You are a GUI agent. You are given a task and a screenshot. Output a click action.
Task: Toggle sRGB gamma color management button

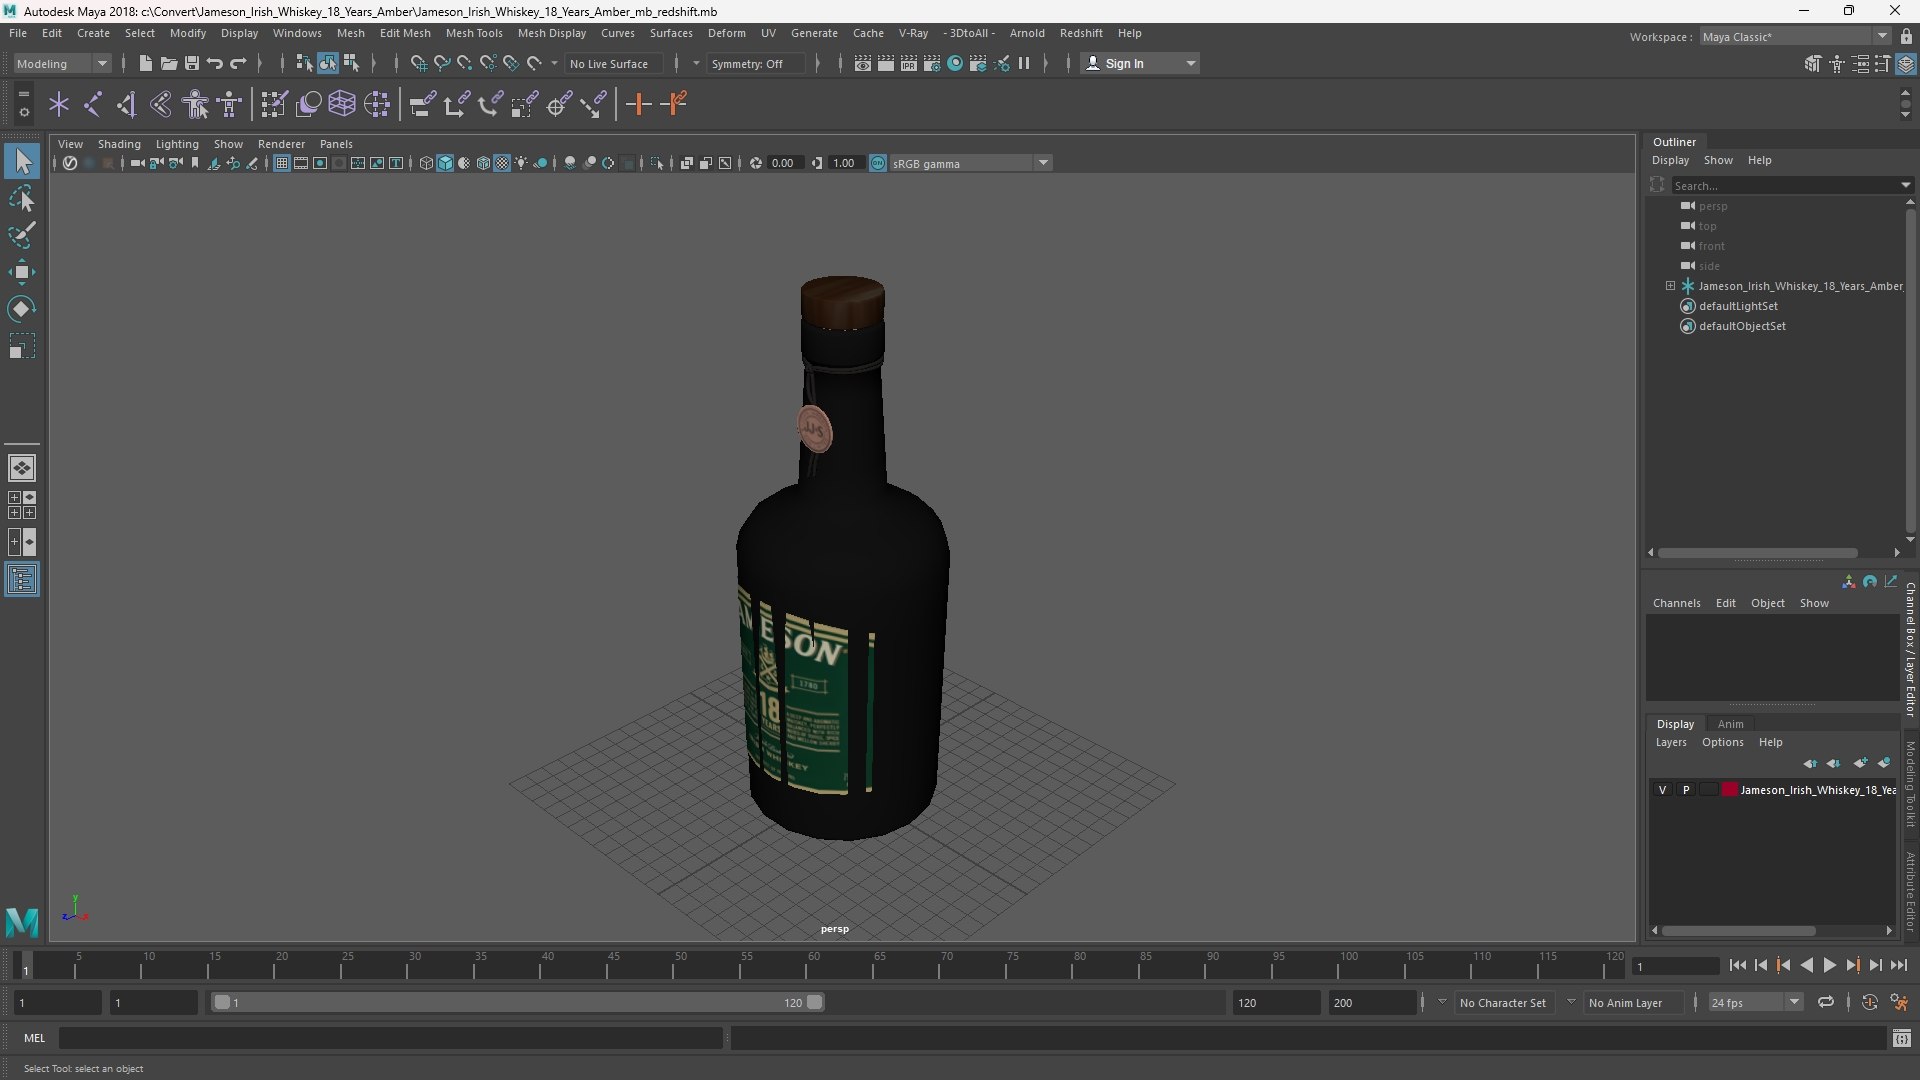878,163
